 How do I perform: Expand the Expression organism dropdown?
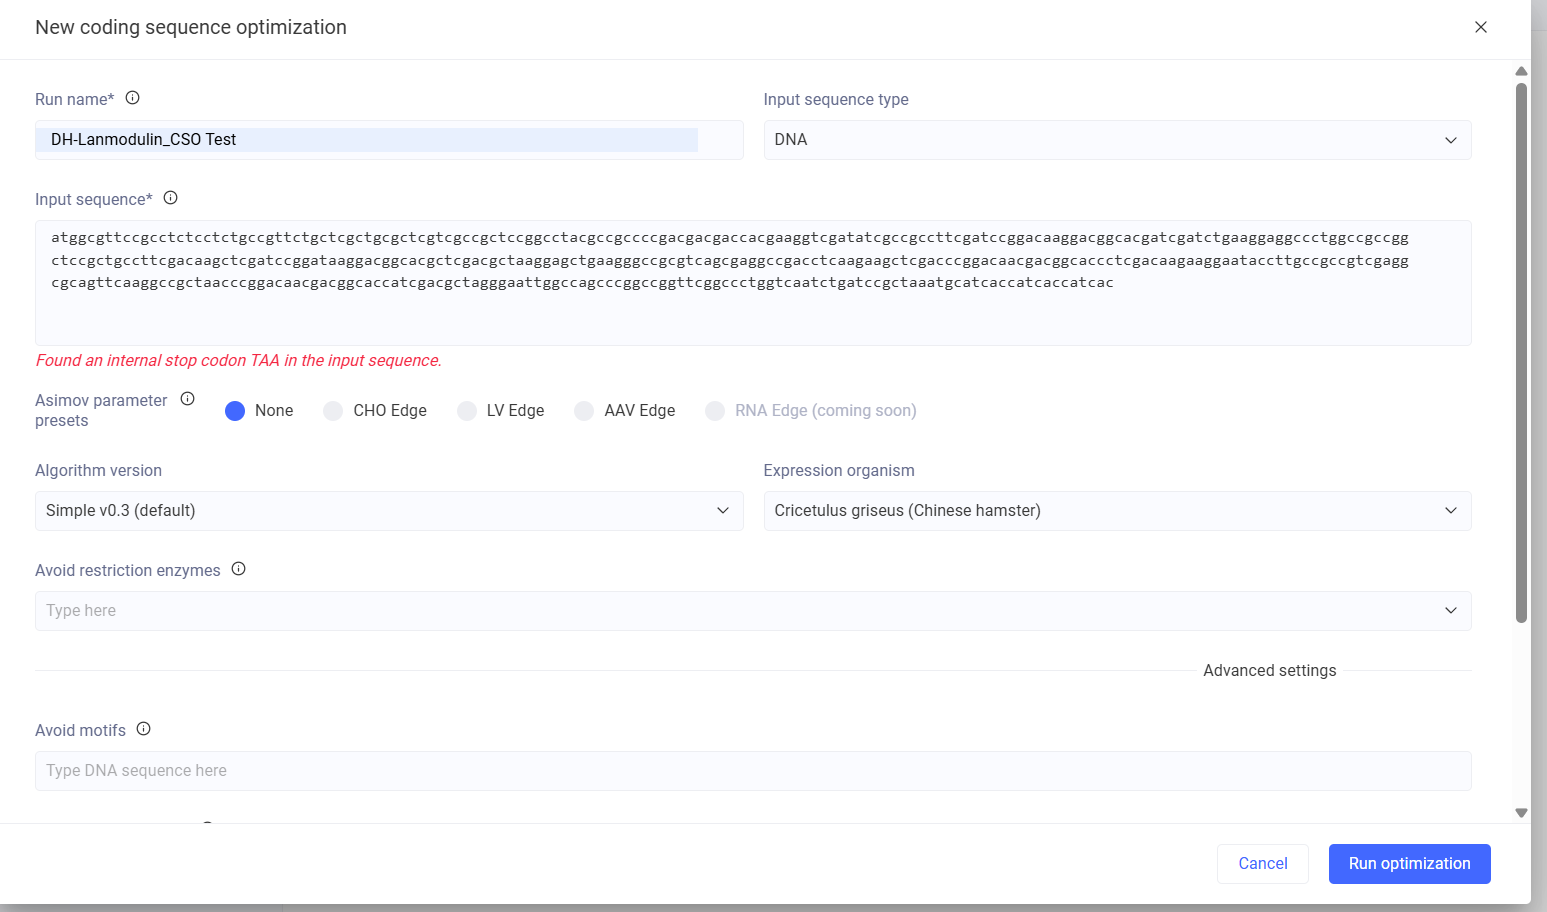click(1117, 511)
